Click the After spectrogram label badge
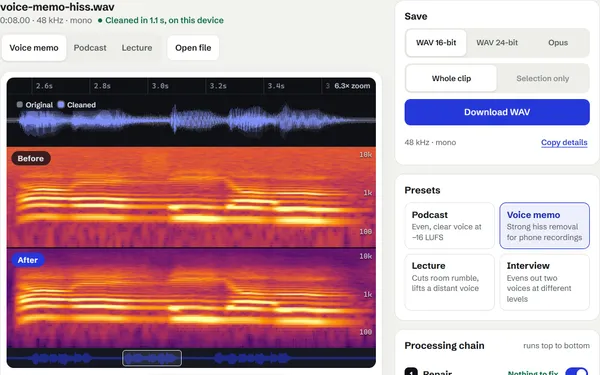 [x=28, y=260]
